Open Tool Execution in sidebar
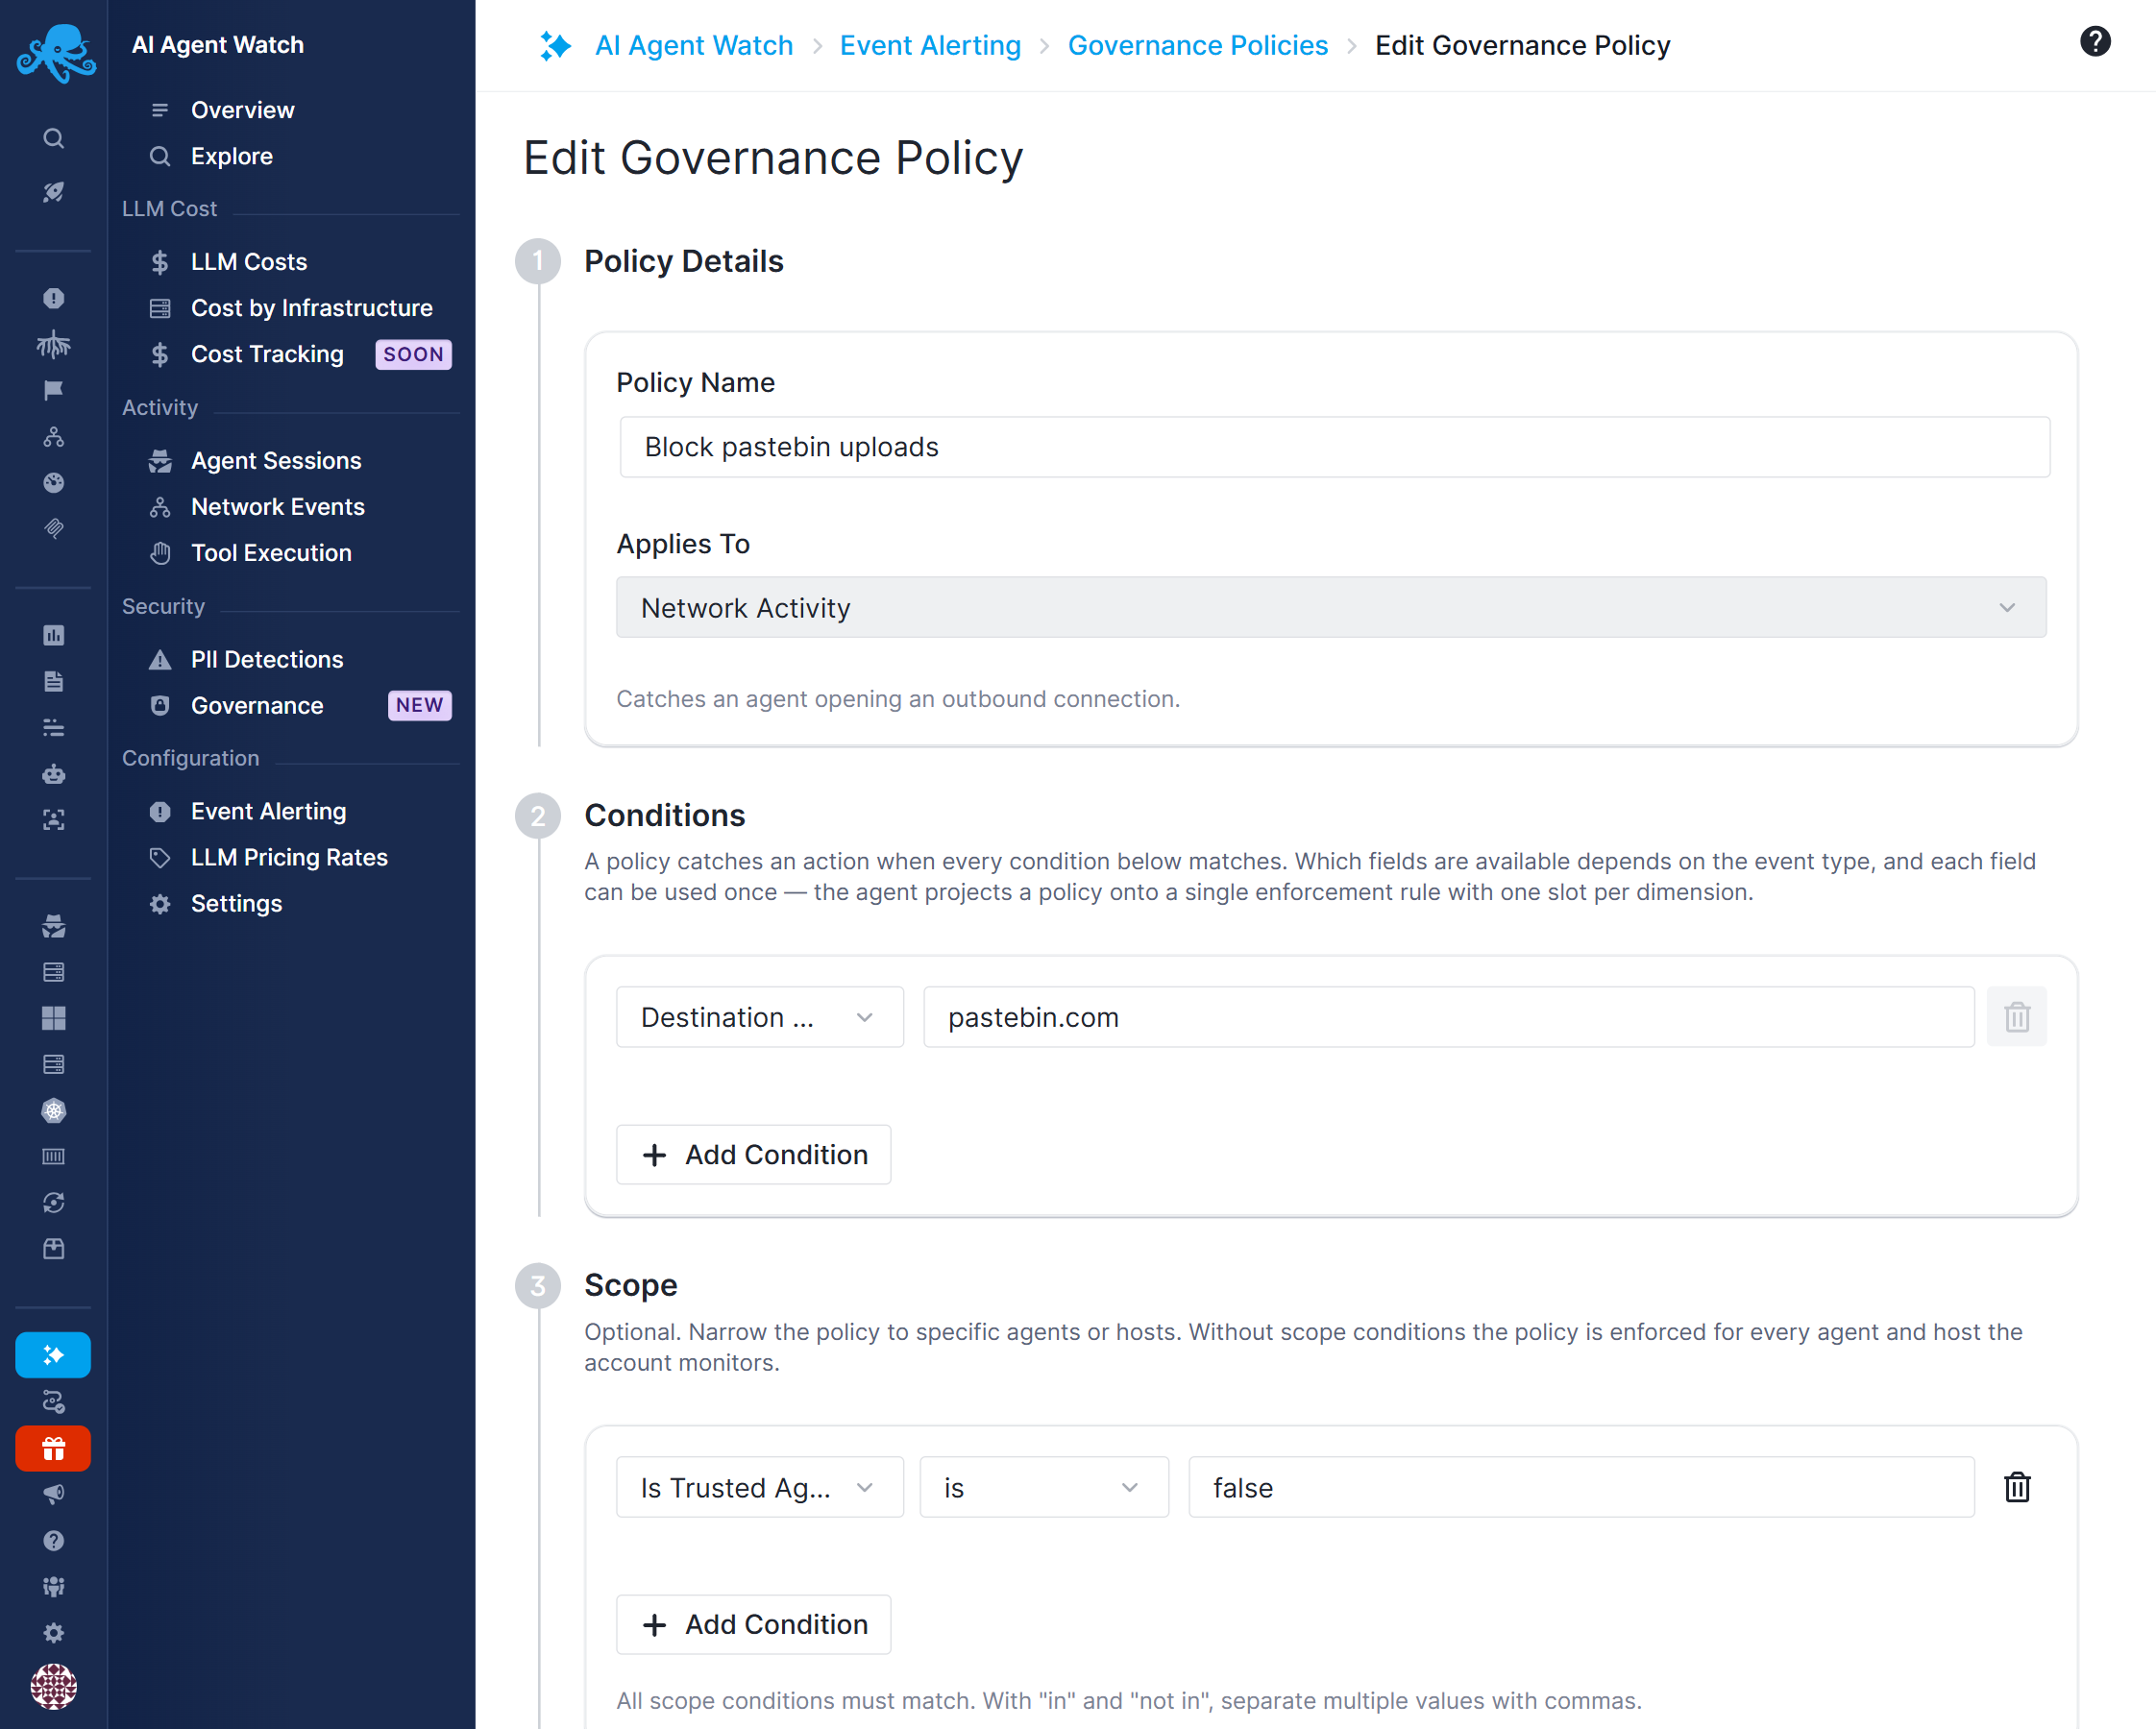The width and height of the screenshot is (2156, 1729). pyautogui.click(x=271, y=553)
